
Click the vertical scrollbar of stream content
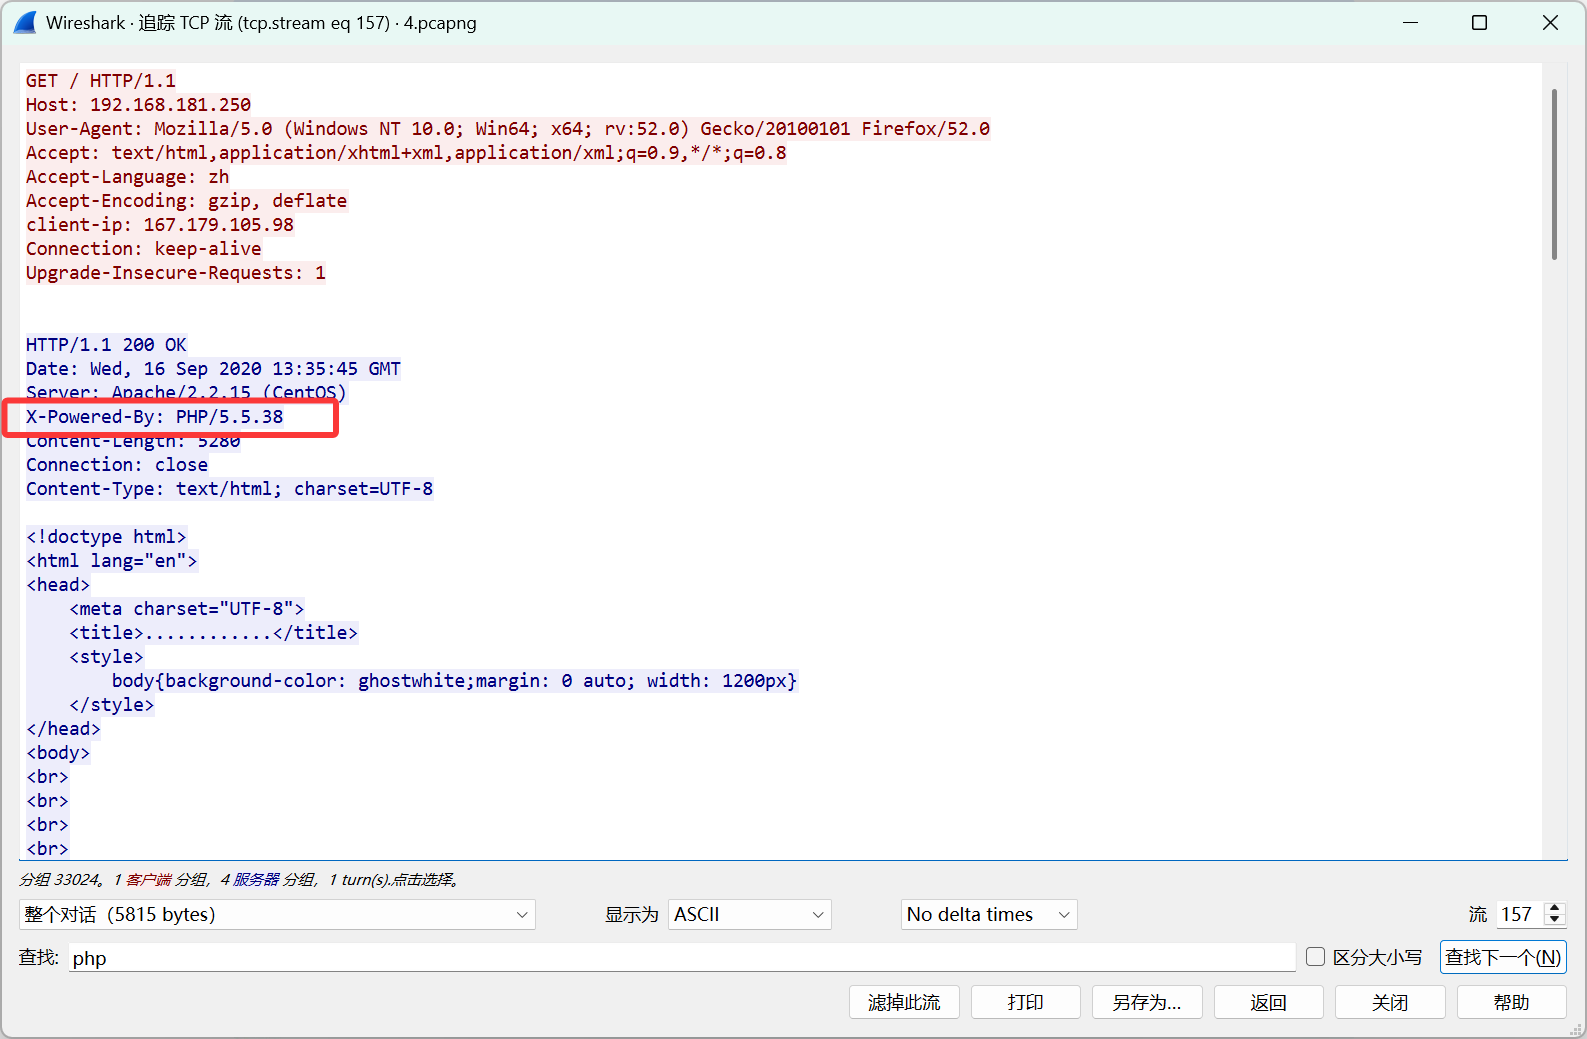tap(1554, 175)
